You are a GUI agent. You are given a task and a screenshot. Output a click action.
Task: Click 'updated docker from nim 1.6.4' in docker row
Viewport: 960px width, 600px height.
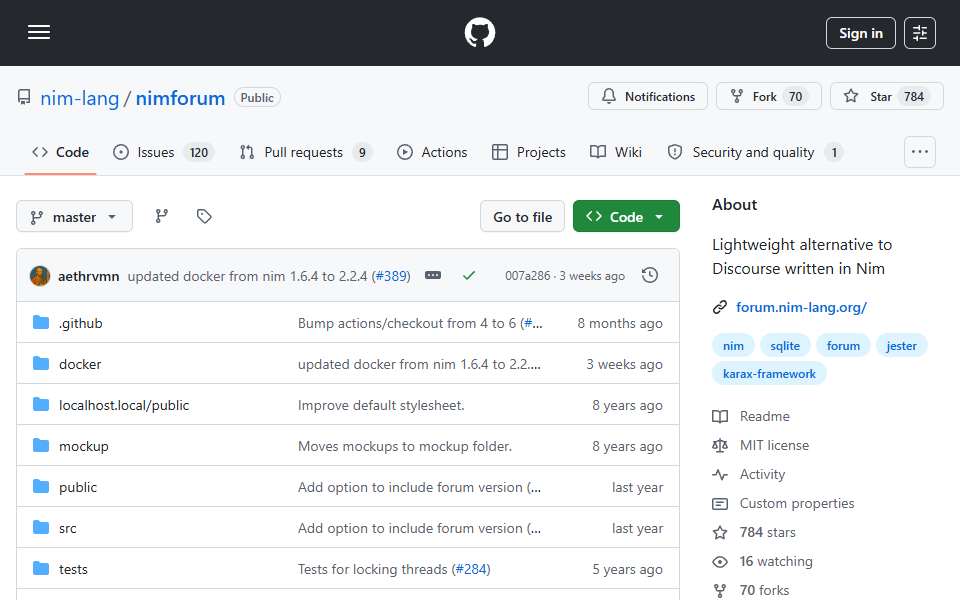[x=419, y=364]
